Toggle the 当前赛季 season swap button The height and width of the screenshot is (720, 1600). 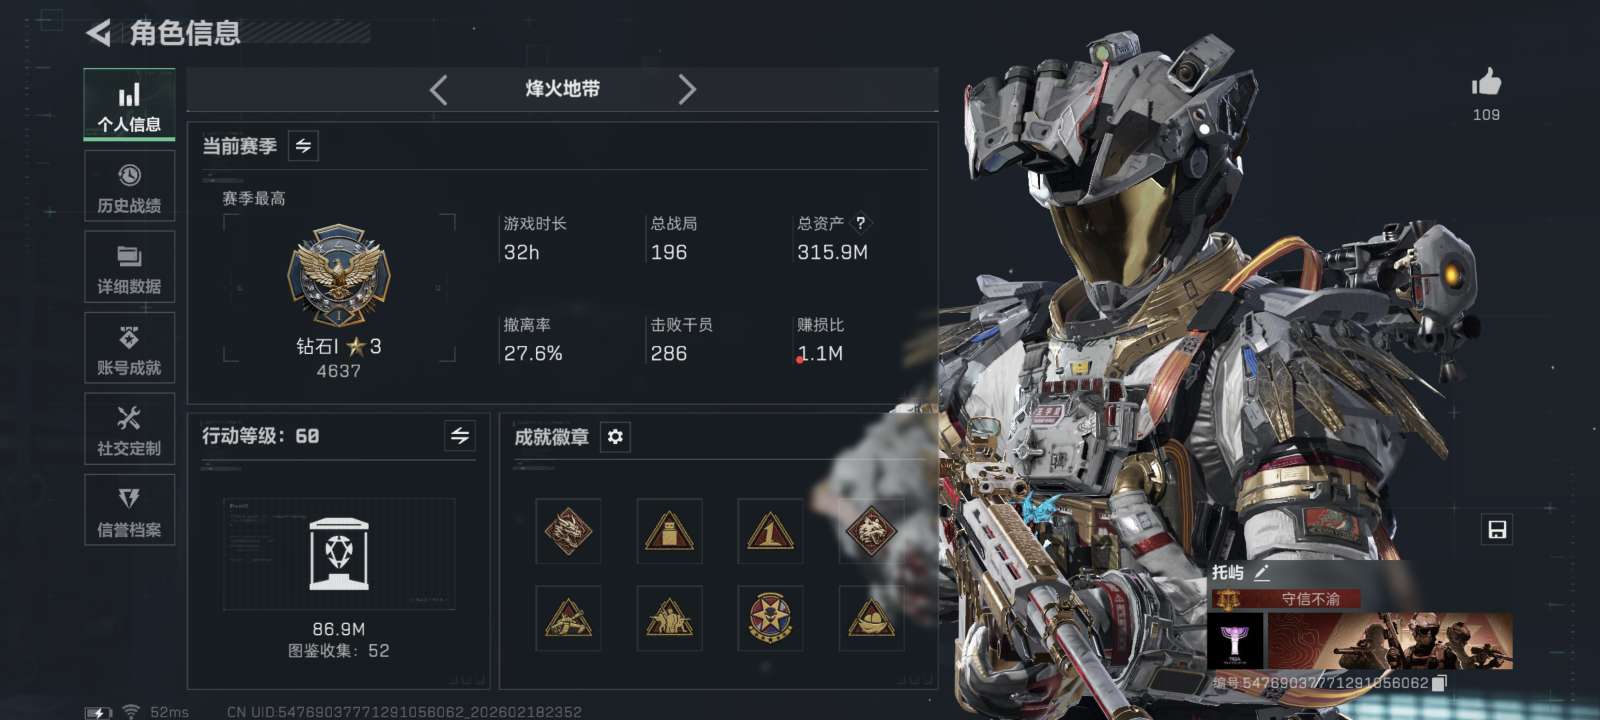[303, 146]
